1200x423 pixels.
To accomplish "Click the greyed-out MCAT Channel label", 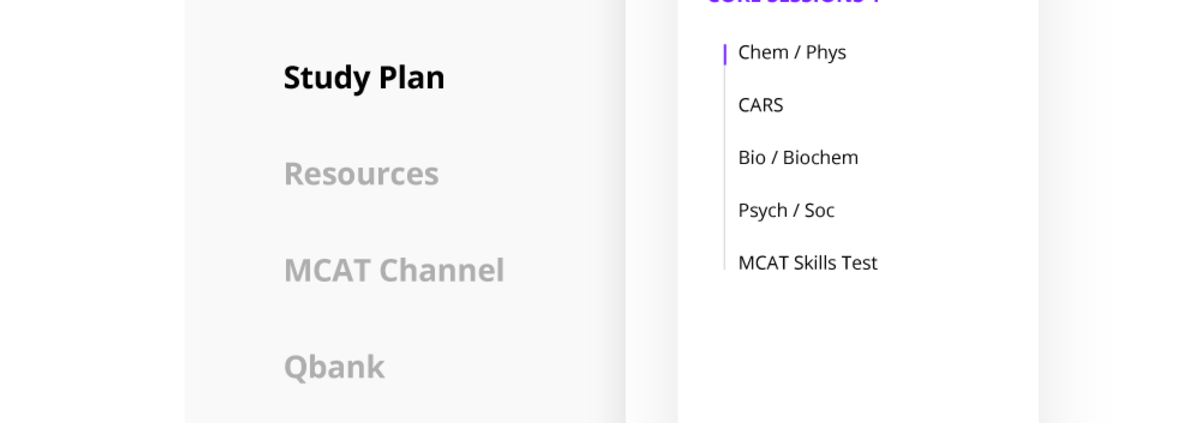I will (x=394, y=271).
